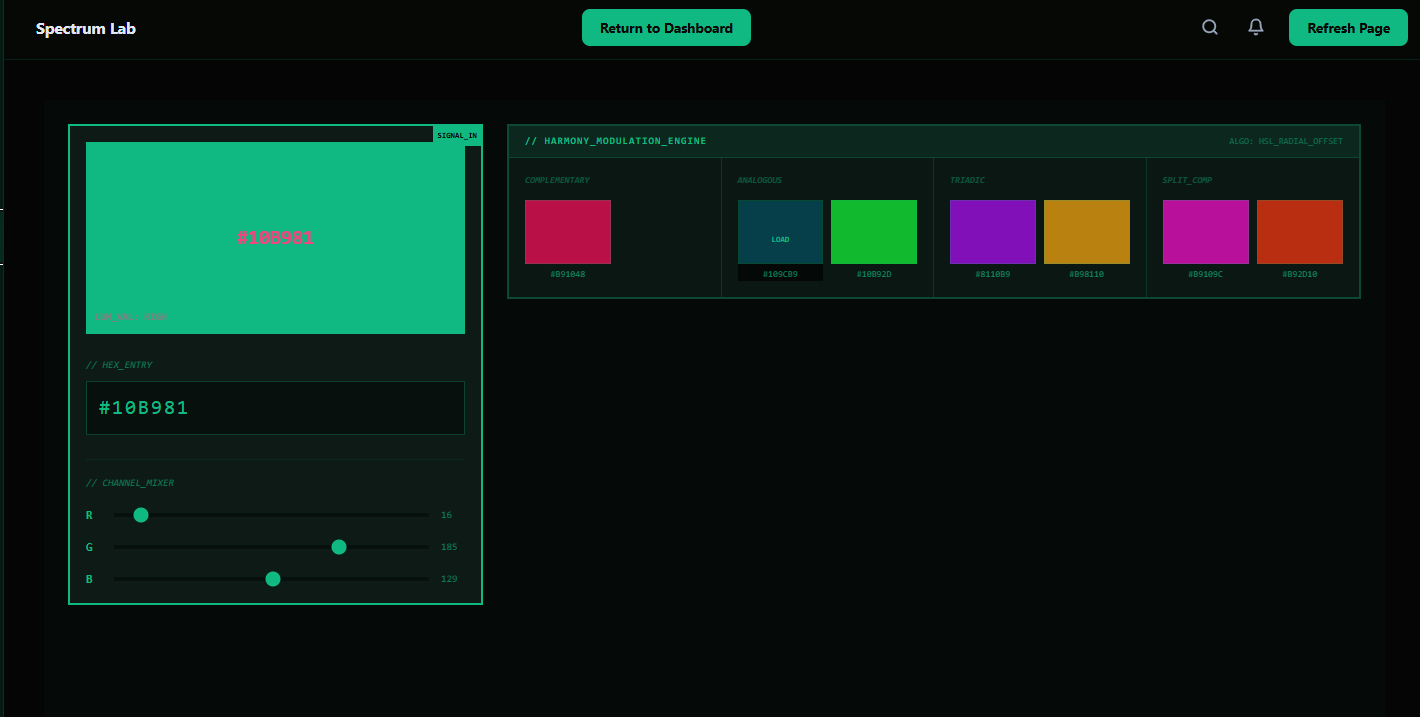Click the main color preview #10B981
The width and height of the screenshot is (1420, 717).
[x=275, y=238]
